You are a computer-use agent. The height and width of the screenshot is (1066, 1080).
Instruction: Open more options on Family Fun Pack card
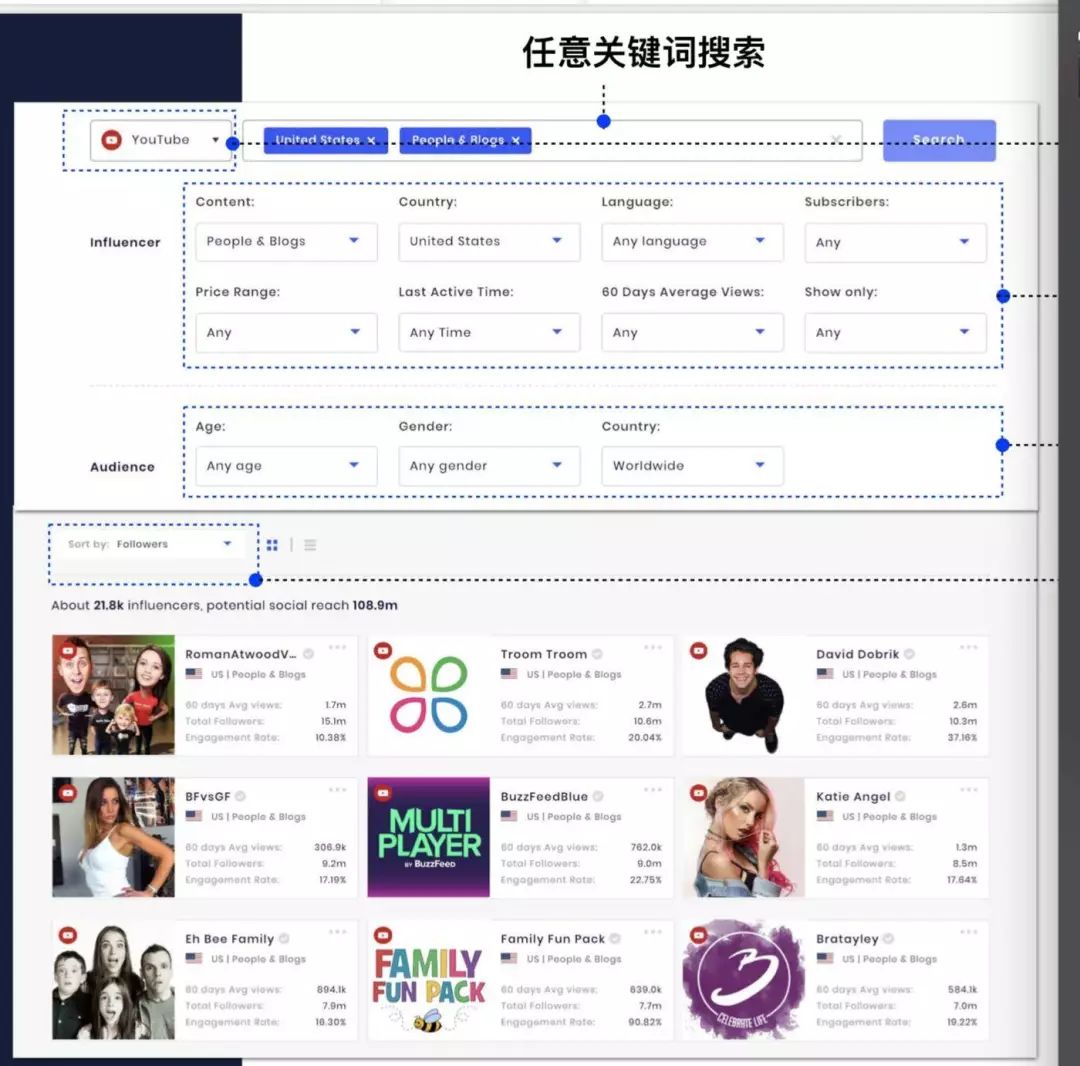pyautogui.click(x=653, y=932)
